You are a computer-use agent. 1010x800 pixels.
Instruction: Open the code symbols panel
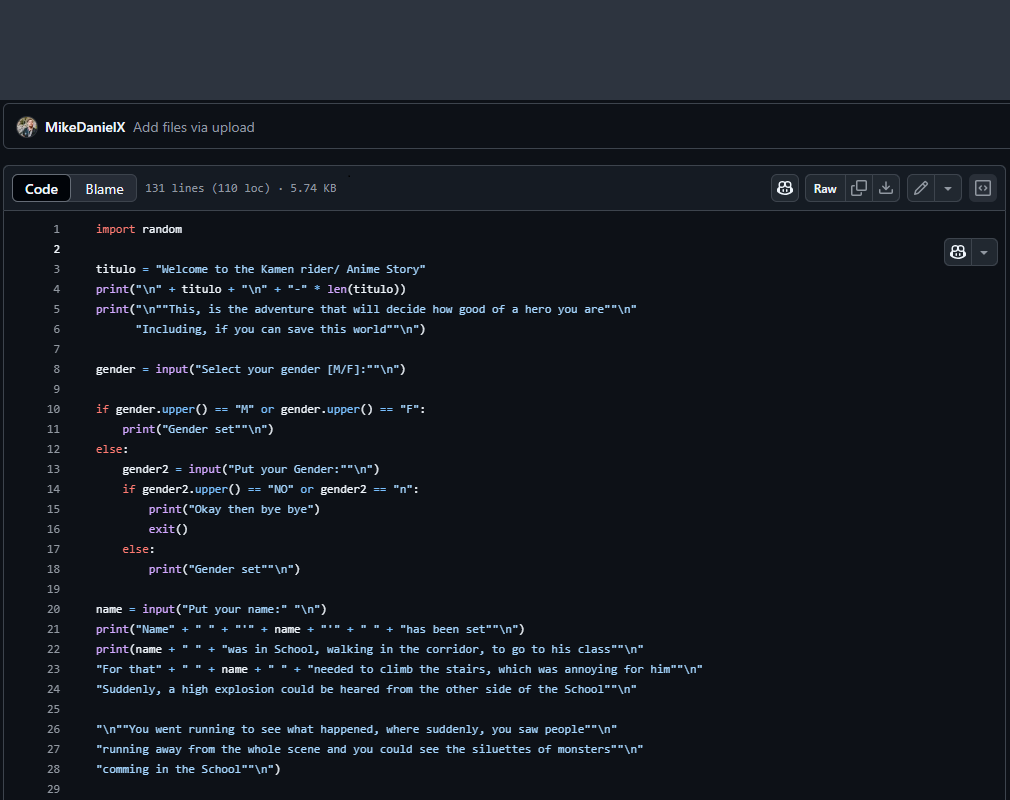pyautogui.click(x=982, y=188)
